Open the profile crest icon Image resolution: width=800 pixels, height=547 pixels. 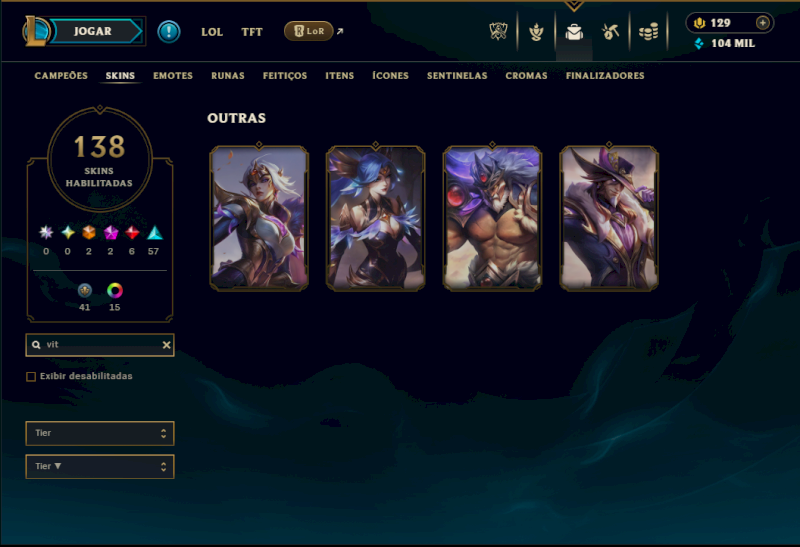(536, 32)
